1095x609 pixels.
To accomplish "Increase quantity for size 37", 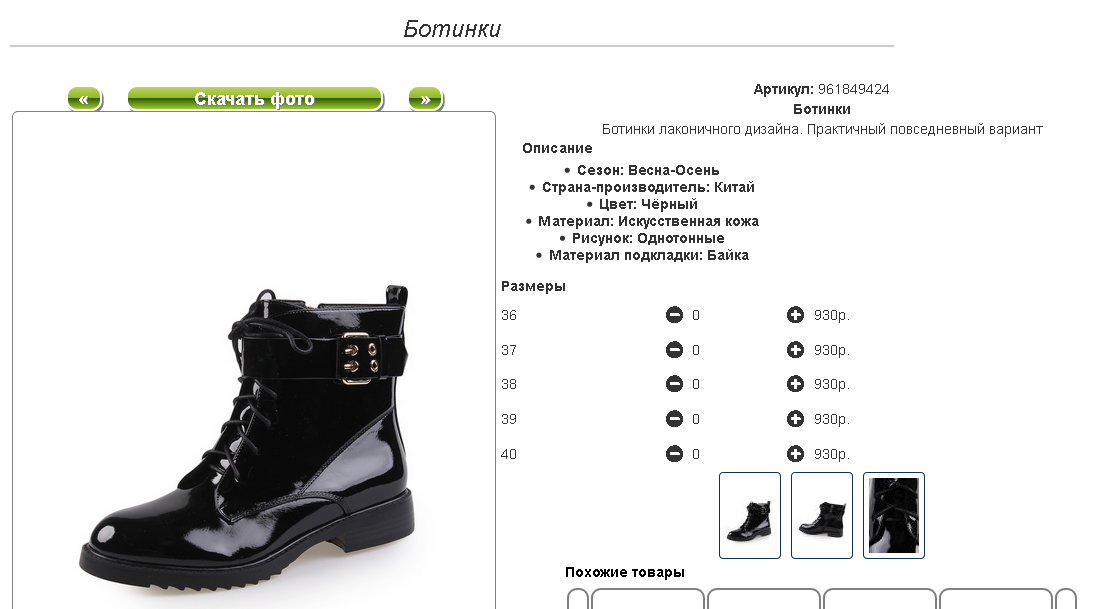I will (795, 349).
